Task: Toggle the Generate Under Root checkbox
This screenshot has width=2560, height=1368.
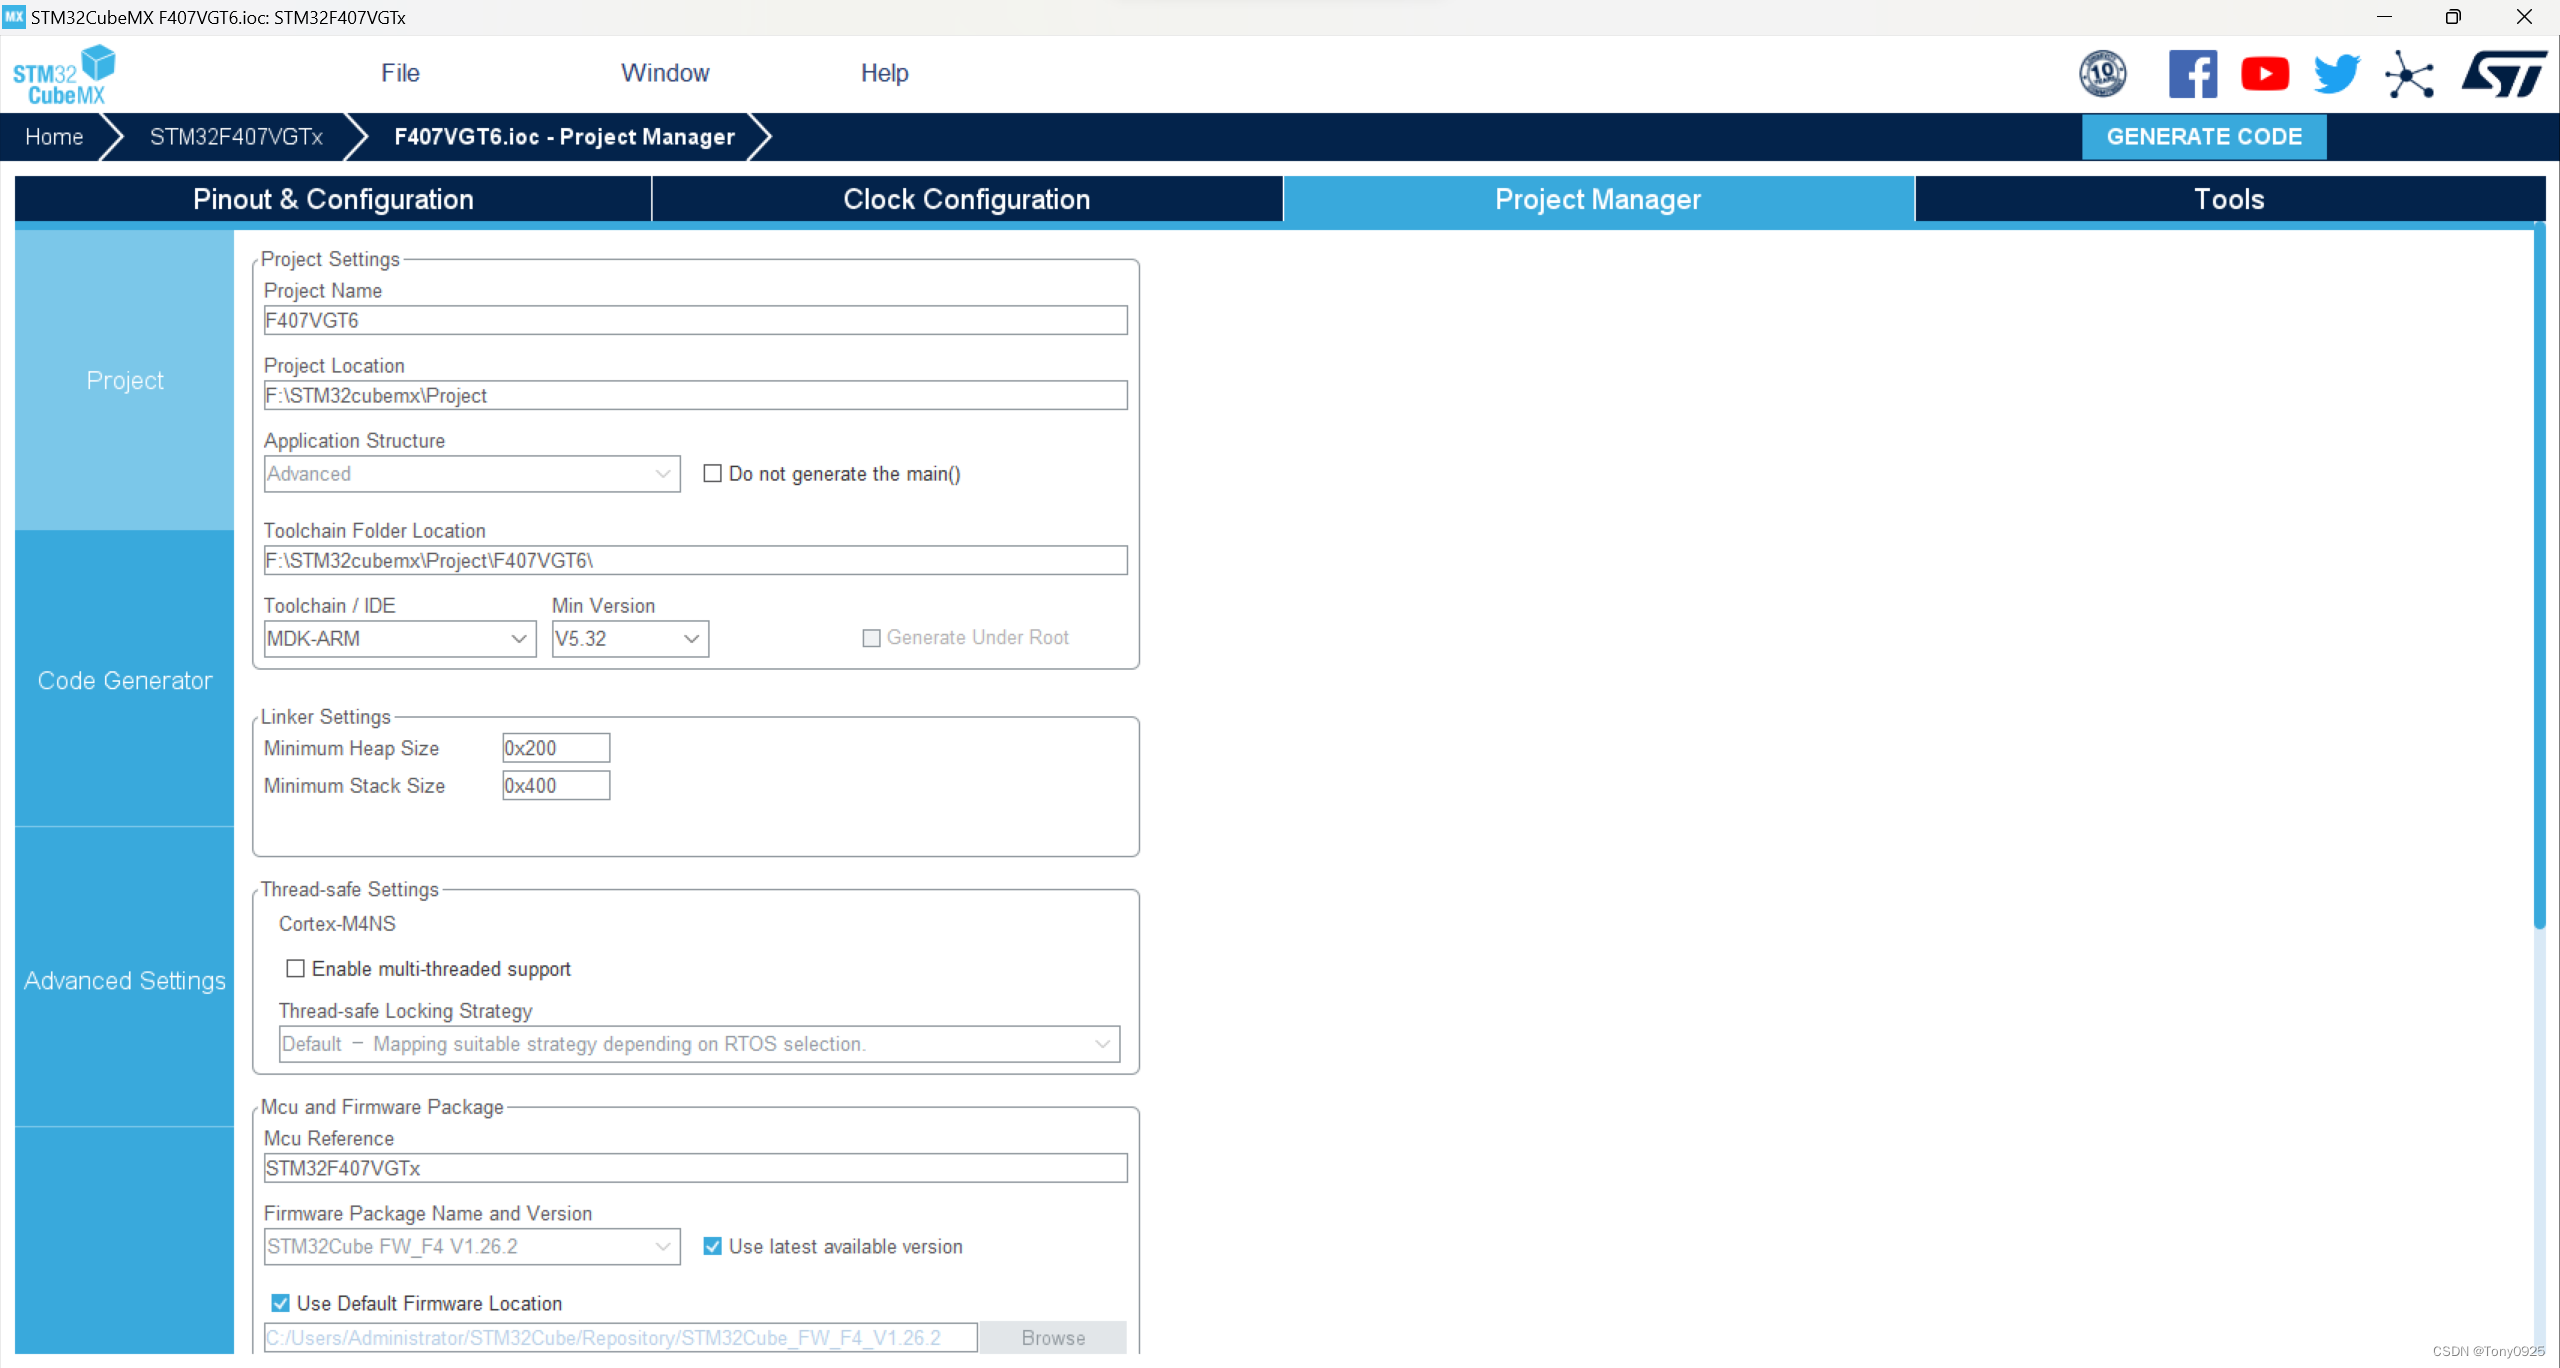Action: pyautogui.click(x=871, y=638)
